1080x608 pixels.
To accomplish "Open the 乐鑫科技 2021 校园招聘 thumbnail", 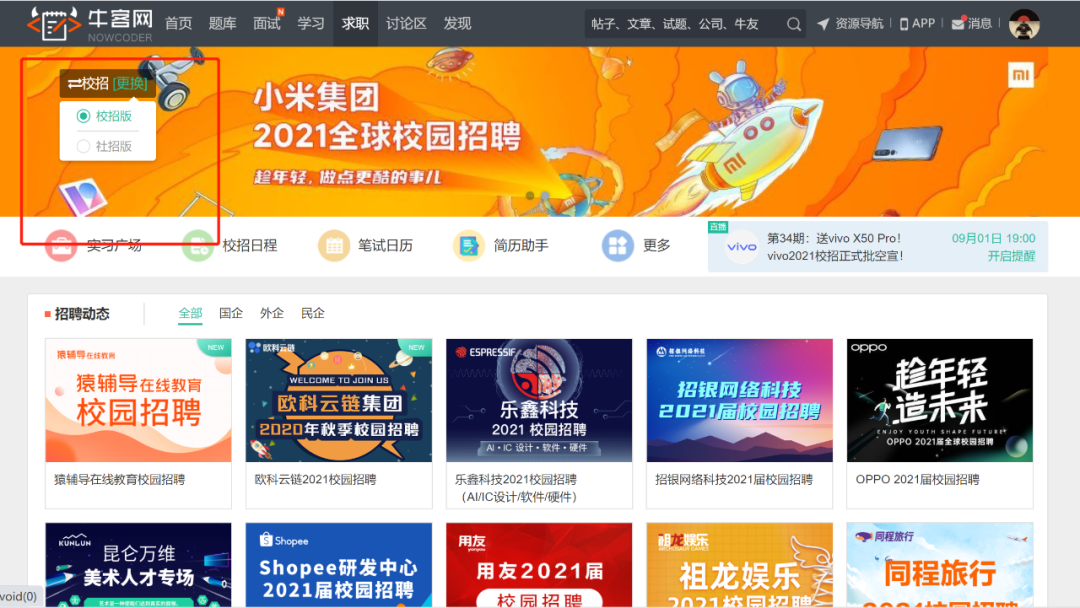I will pos(539,400).
